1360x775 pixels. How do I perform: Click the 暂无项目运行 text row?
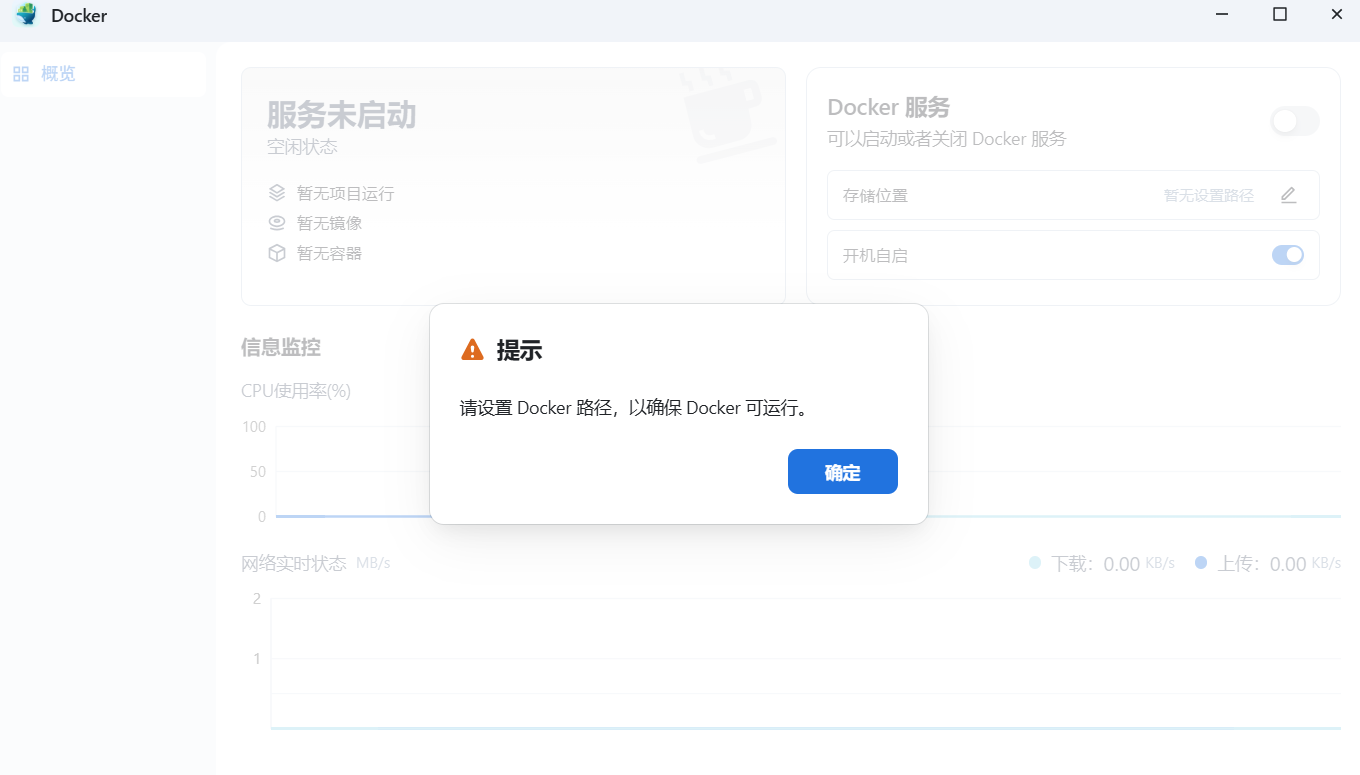click(x=345, y=193)
